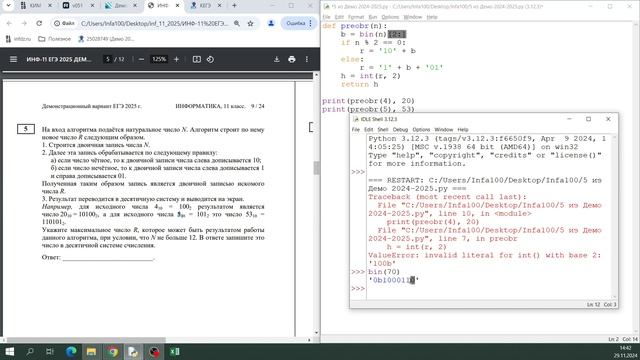The width and height of the screenshot is (640, 360).
Task: Zoom out the PDF
Action: tap(141, 59)
